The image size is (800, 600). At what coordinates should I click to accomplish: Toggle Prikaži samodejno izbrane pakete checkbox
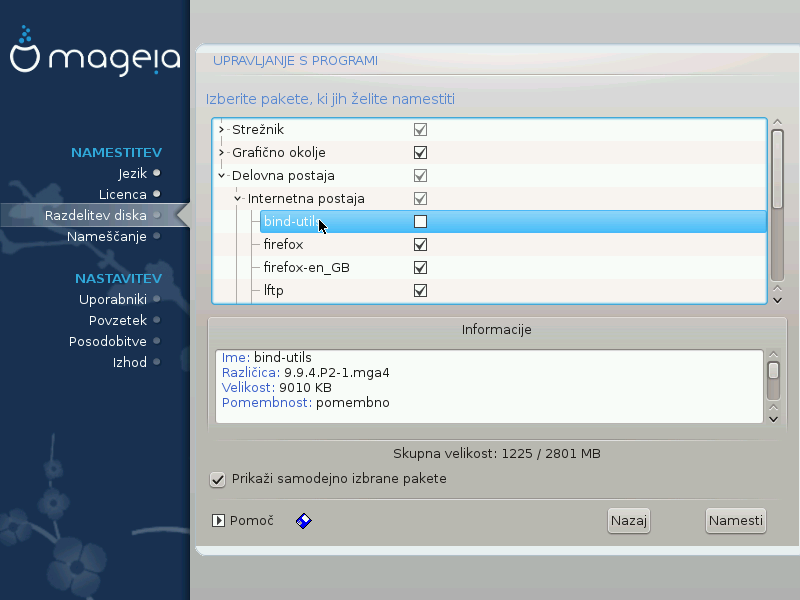pos(217,480)
